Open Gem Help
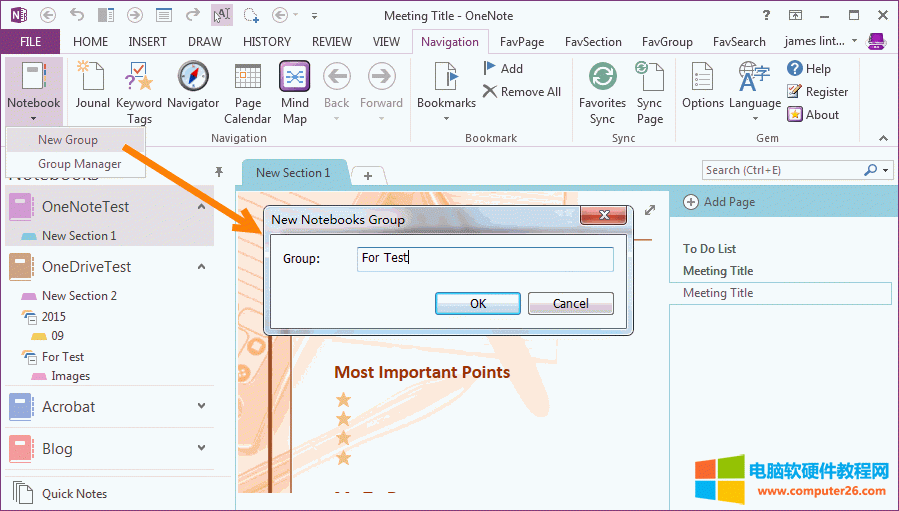This screenshot has height=511, width=899. tap(809, 68)
